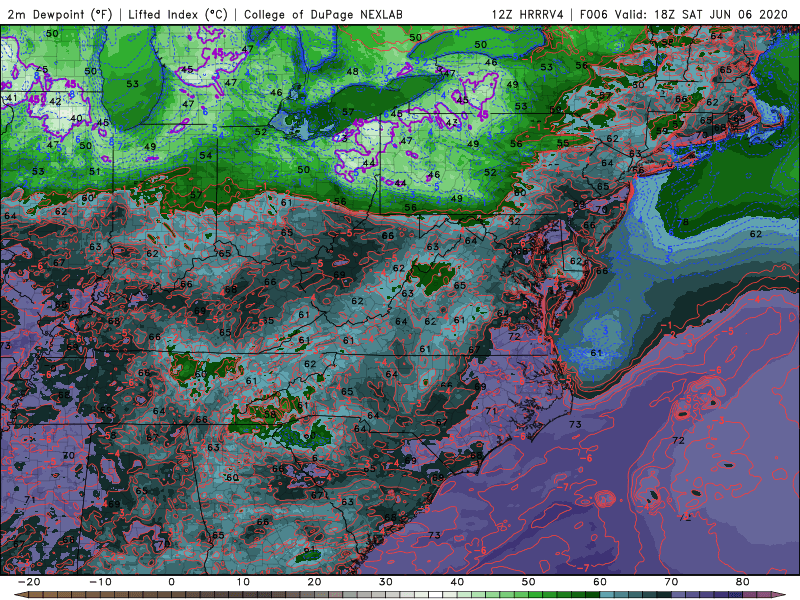Click the 60 label on the color scale
The width and height of the screenshot is (800, 600).
600,582
